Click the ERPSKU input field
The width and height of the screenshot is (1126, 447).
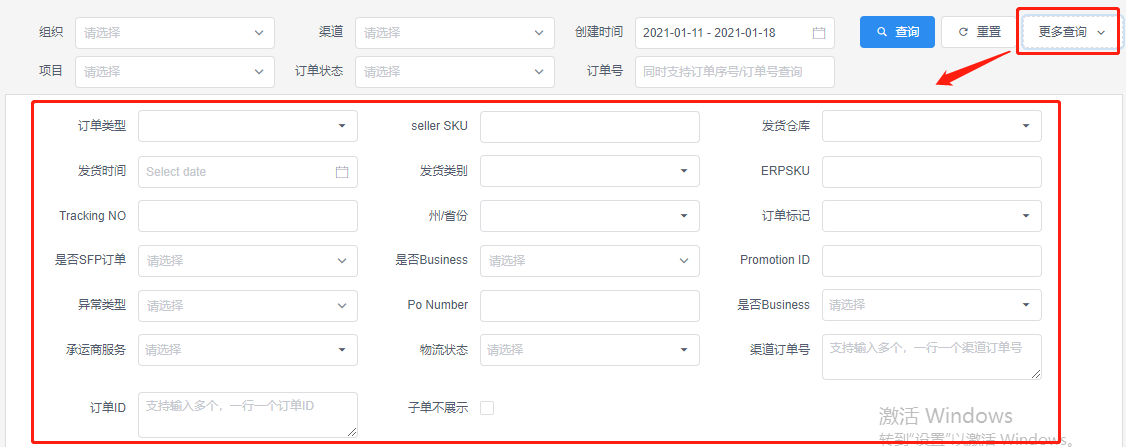tap(931, 172)
